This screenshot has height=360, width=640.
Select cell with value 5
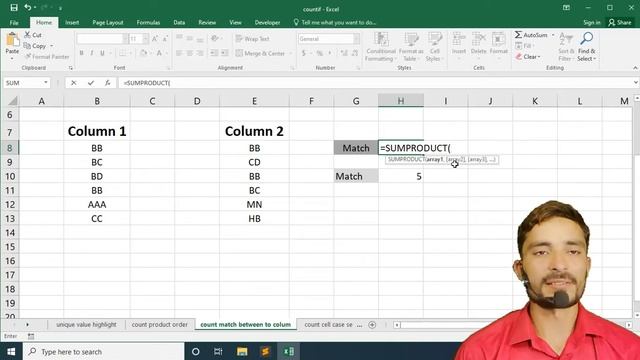(401, 176)
